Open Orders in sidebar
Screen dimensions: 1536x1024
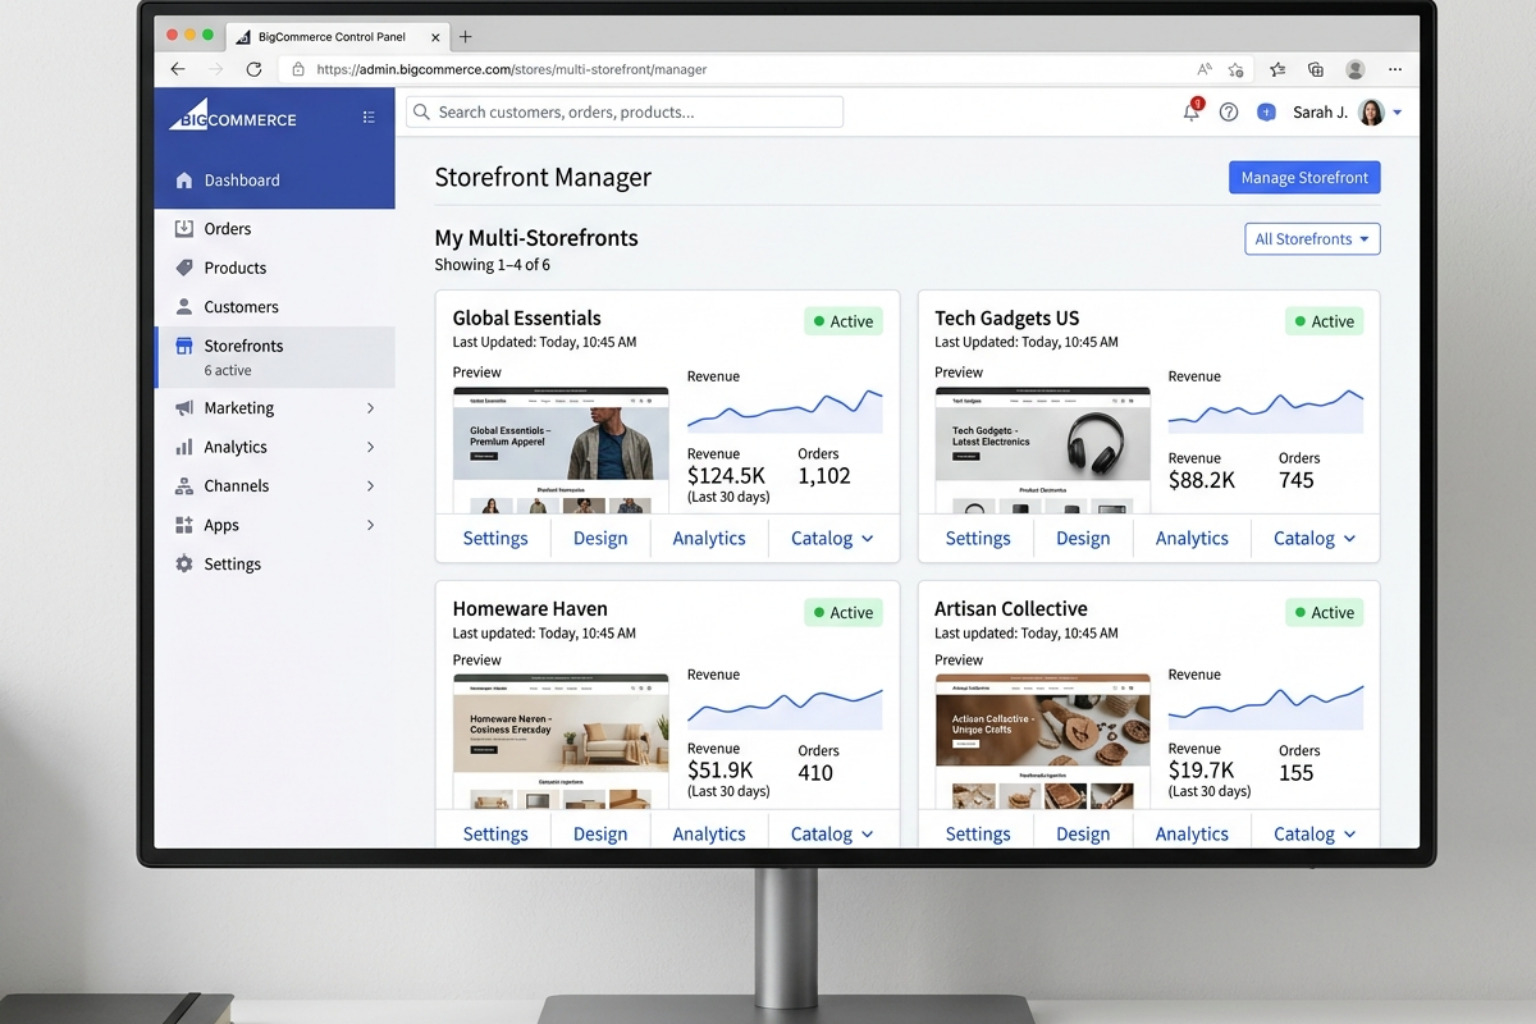point(275,228)
